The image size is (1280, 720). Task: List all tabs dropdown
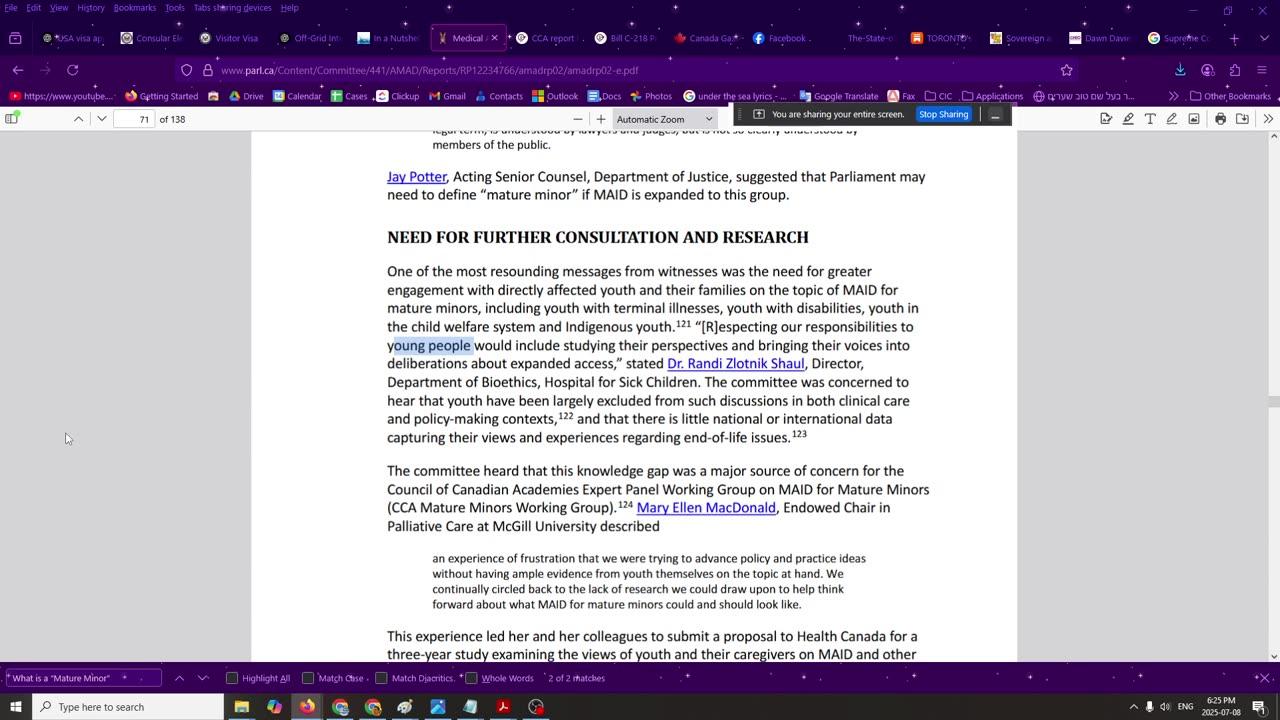[x=1264, y=38]
